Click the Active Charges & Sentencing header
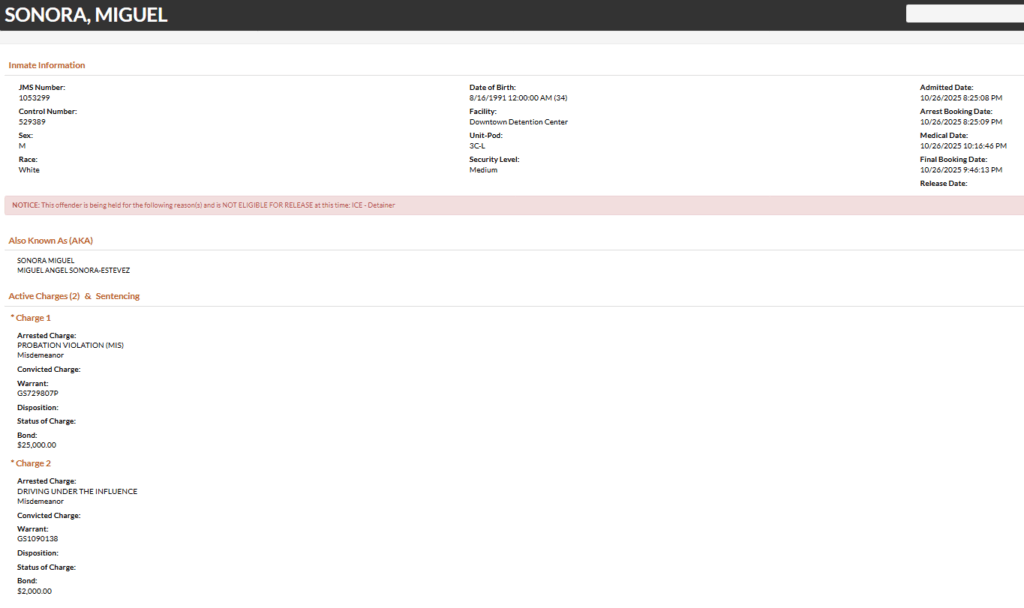 [74, 296]
